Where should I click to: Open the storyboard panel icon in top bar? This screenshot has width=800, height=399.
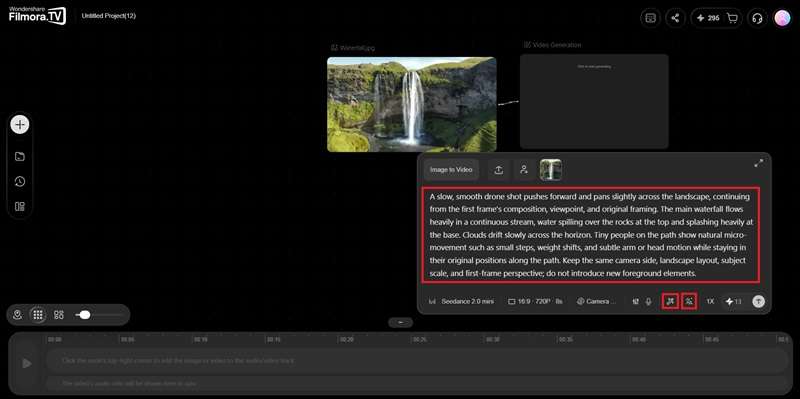[650, 18]
